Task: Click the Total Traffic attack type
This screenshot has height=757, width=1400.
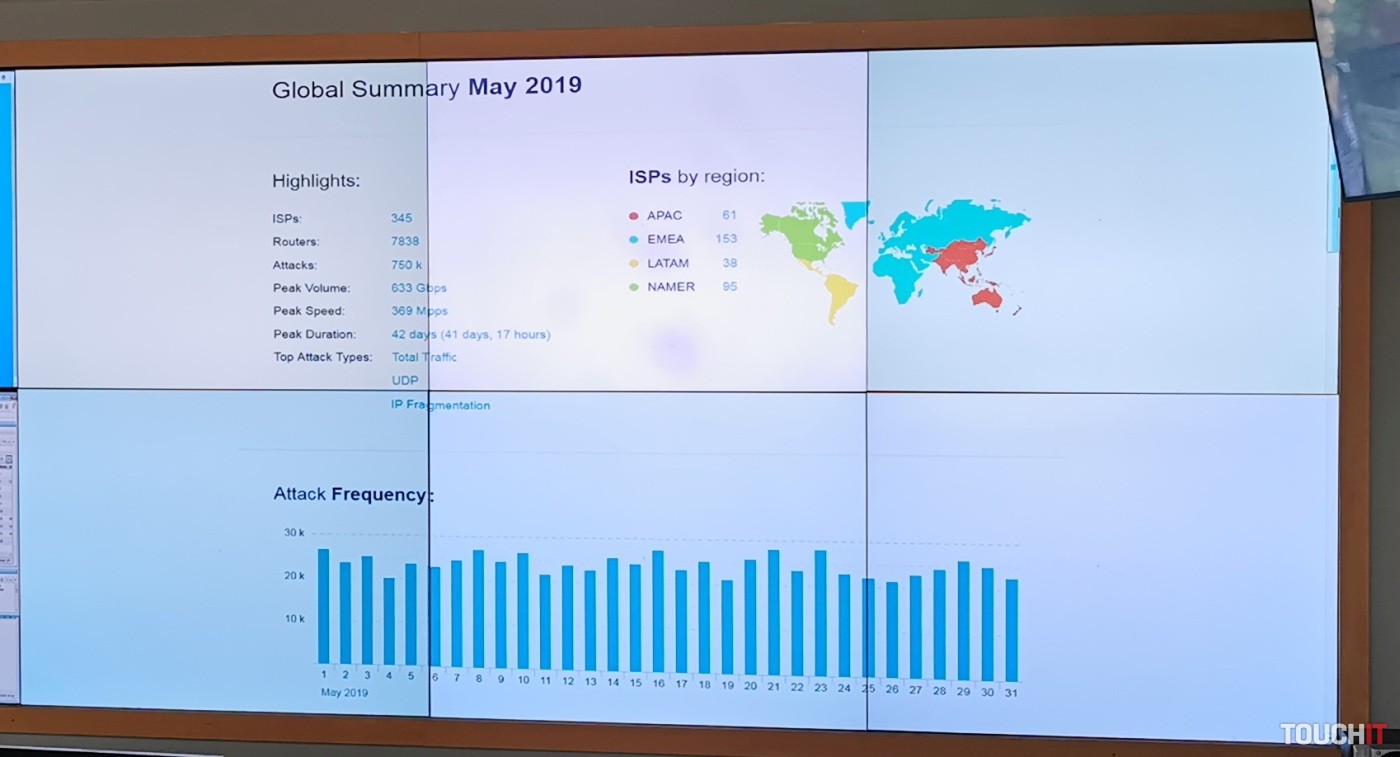Action: coord(424,357)
